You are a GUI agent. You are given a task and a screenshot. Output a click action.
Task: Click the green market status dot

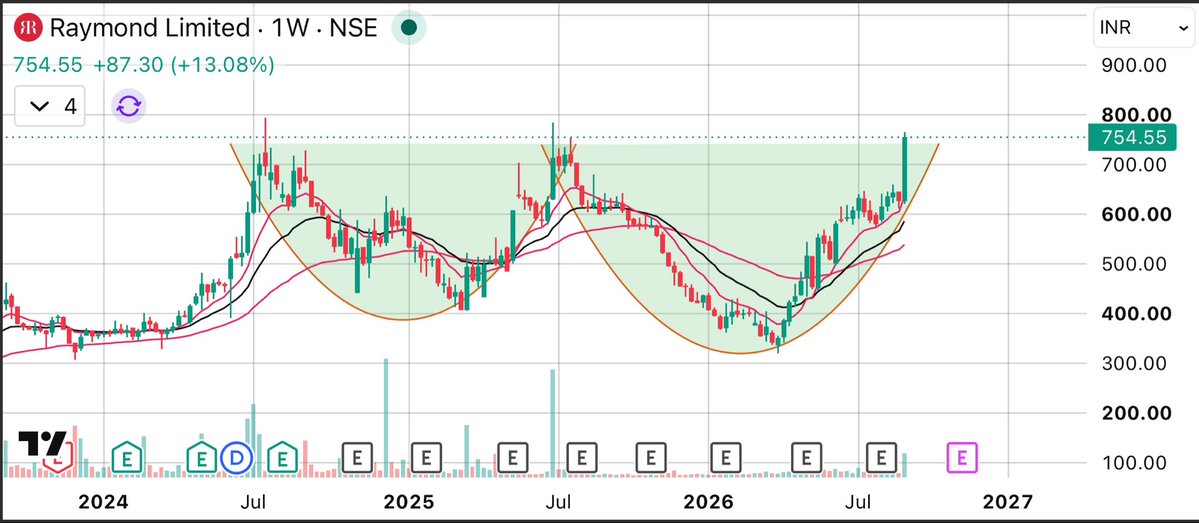409,28
